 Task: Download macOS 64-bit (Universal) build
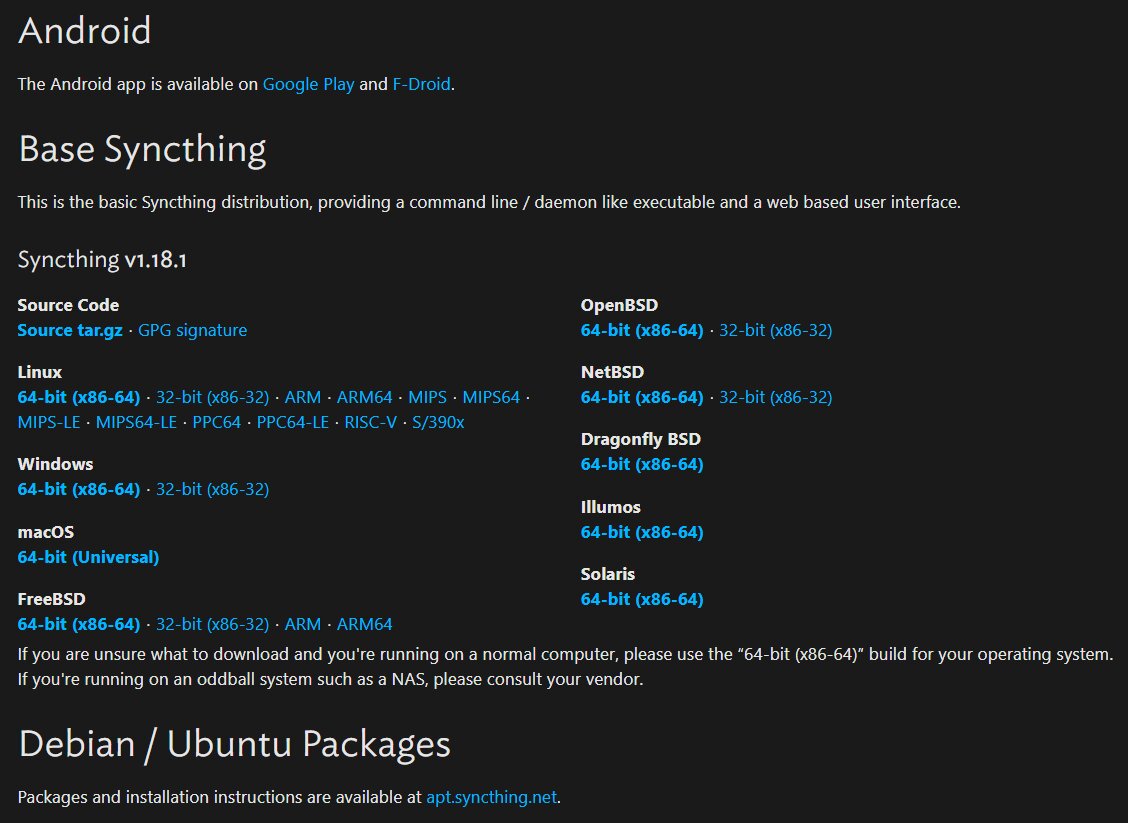[88, 557]
